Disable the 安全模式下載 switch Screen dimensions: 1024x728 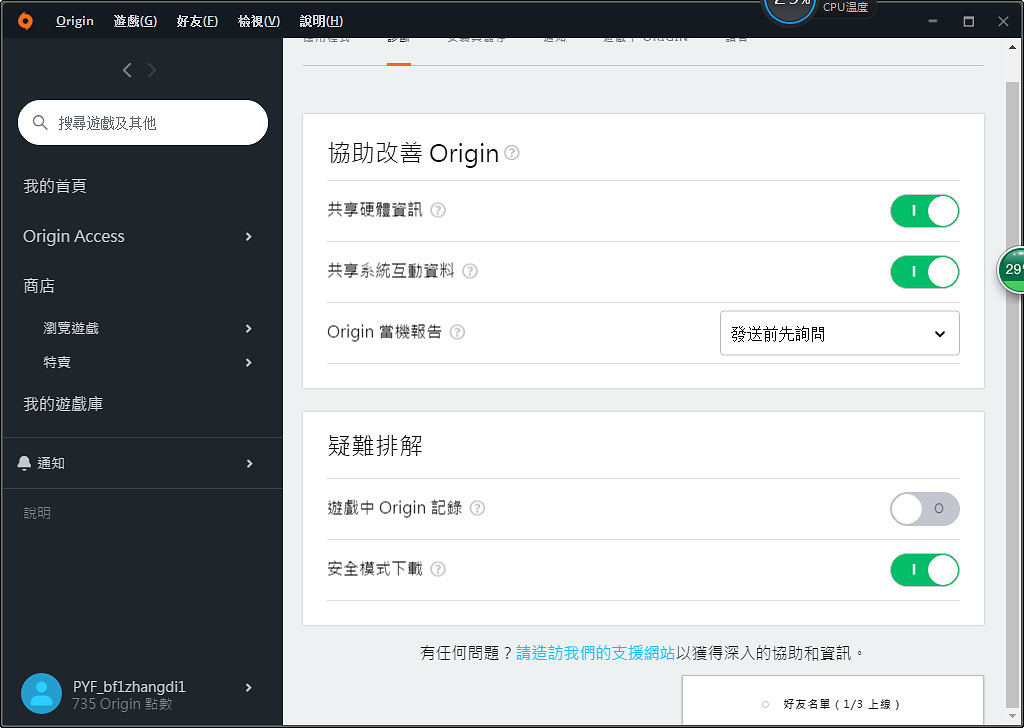tap(924, 569)
